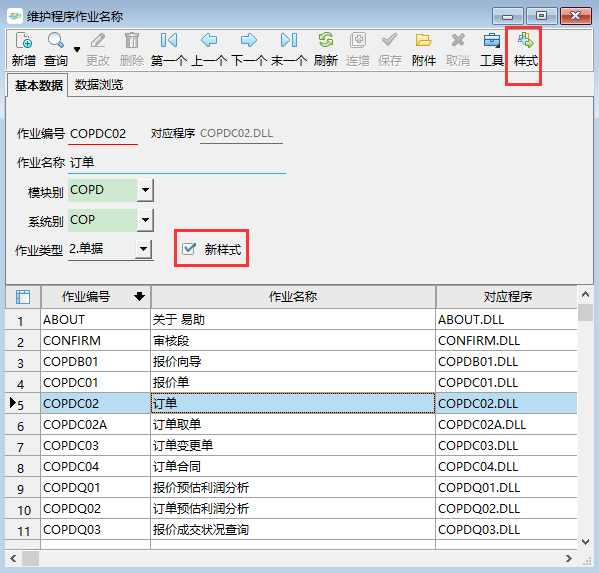Screen dimensions: 599x573
Task: Open the 工具 (Tools) briefcase icon
Action: click(x=492, y=50)
